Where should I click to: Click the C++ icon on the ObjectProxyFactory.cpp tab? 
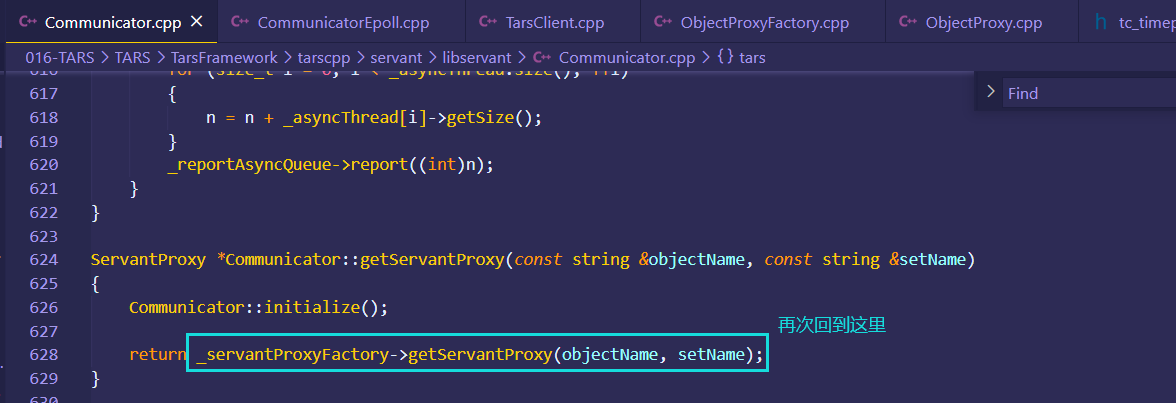[x=663, y=22]
